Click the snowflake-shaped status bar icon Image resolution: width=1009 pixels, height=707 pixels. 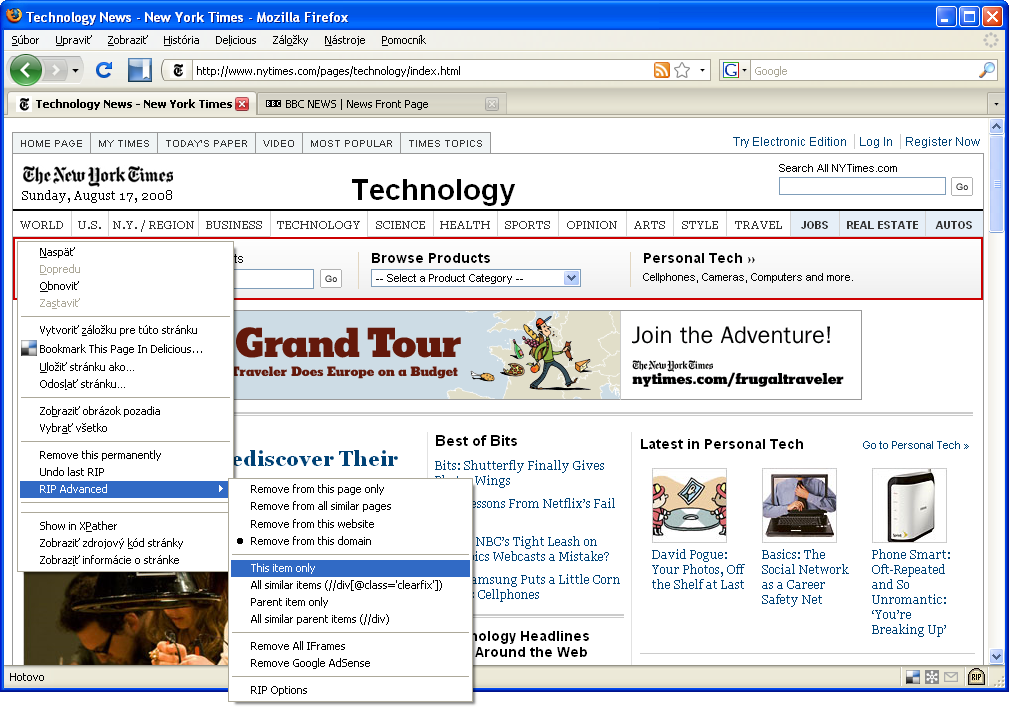931,677
